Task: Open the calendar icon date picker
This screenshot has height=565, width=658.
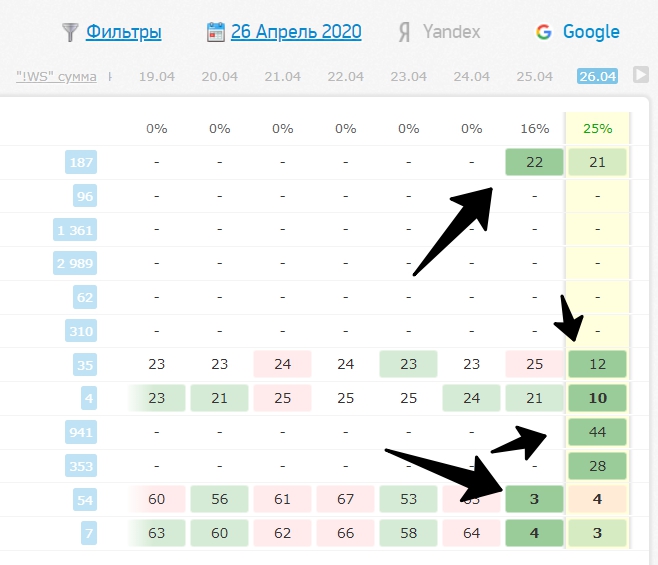Action: pos(216,32)
